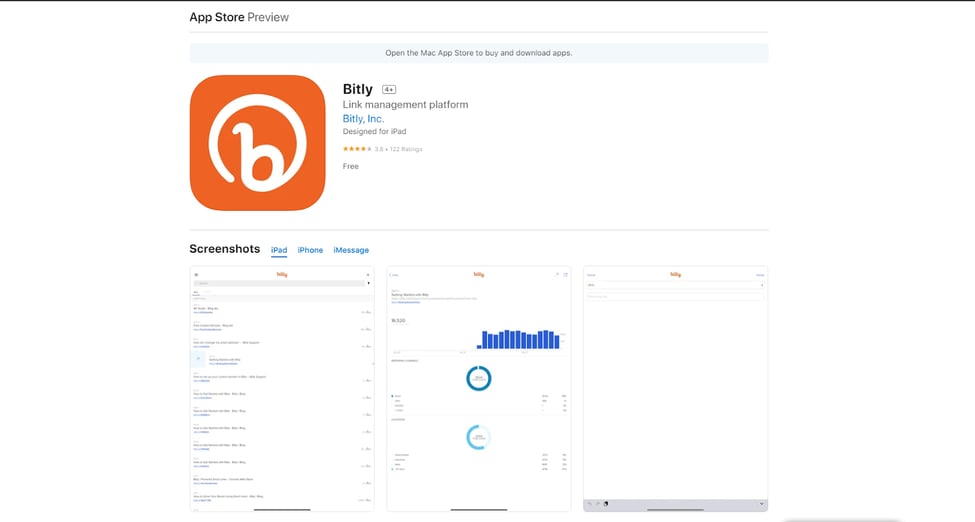Click the 'Bitly' app title

358,90
